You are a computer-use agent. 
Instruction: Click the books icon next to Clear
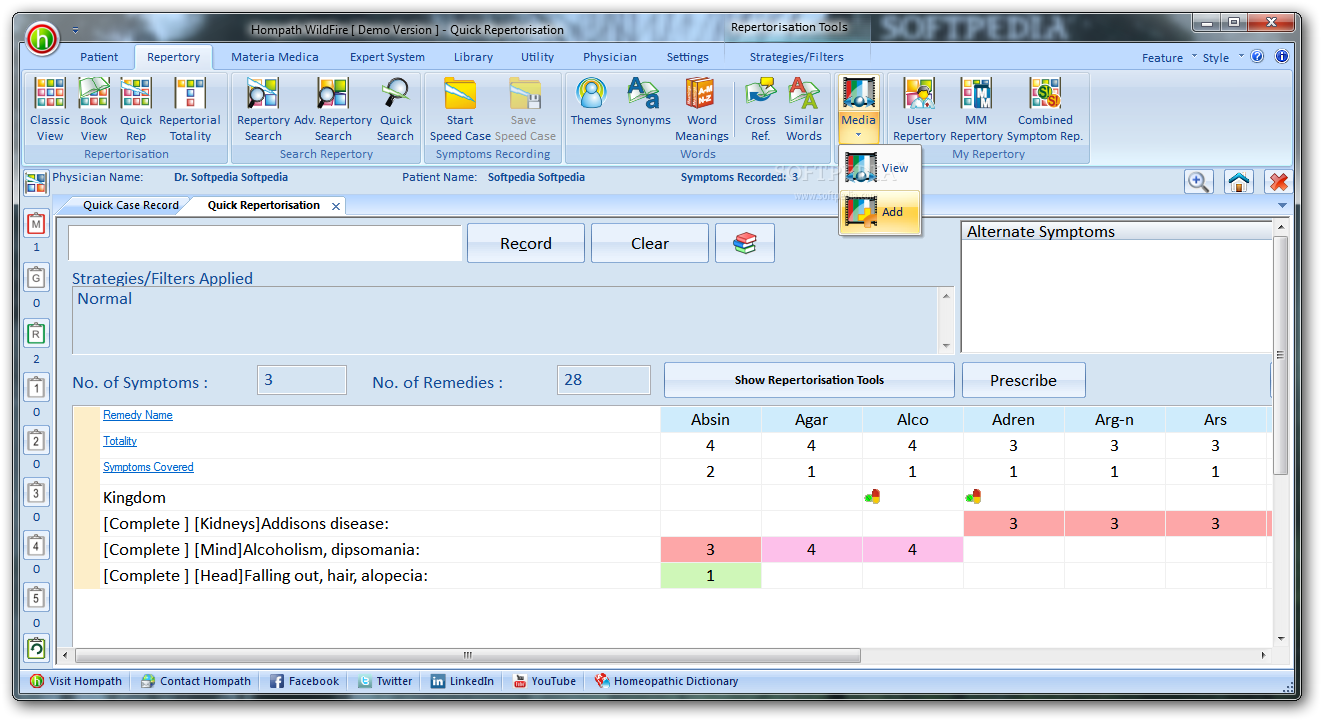[745, 243]
